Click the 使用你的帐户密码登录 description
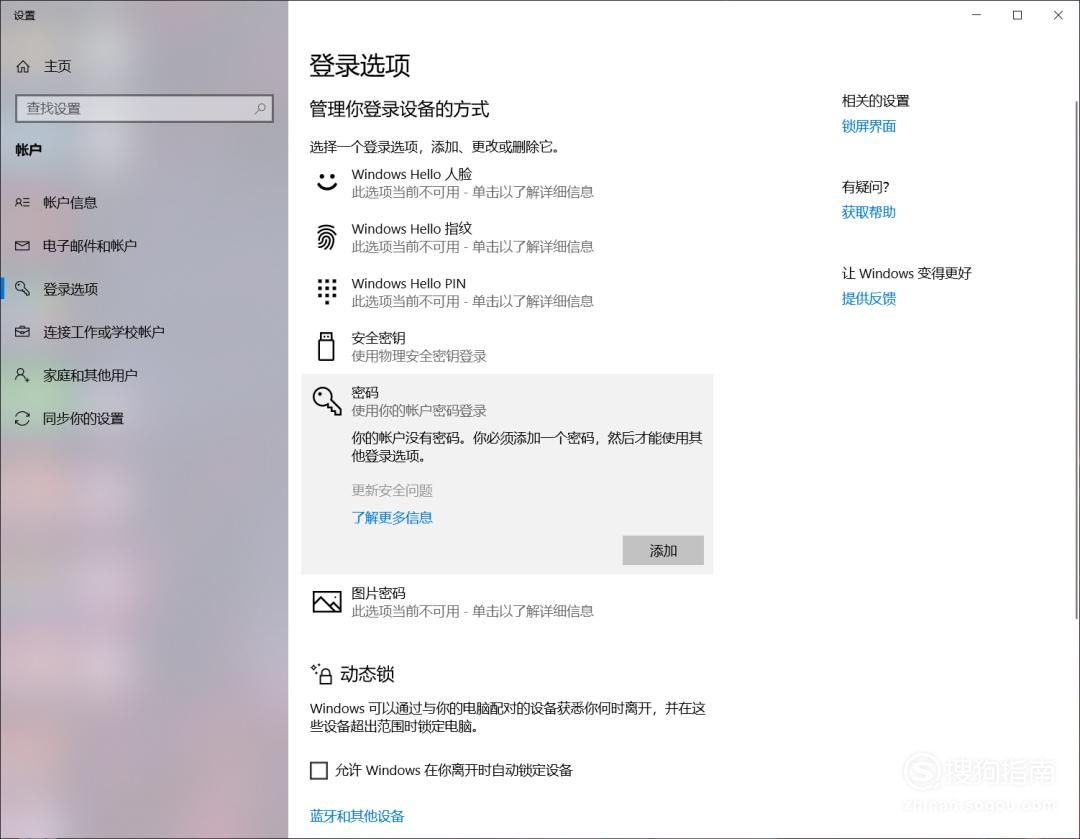Image resolution: width=1080 pixels, height=839 pixels. 419,411
